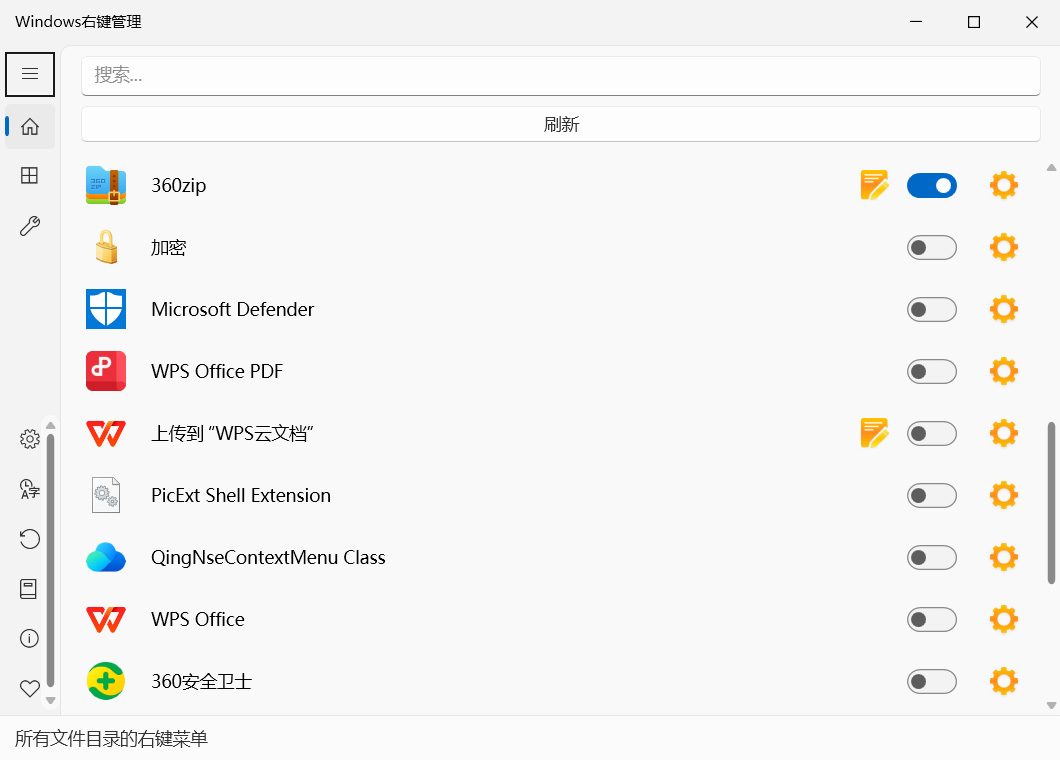Image resolution: width=1060 pixels, height=760 pixels.
Task: Enable the PicExt Shell Extension toggle
Action: (932, 496)
